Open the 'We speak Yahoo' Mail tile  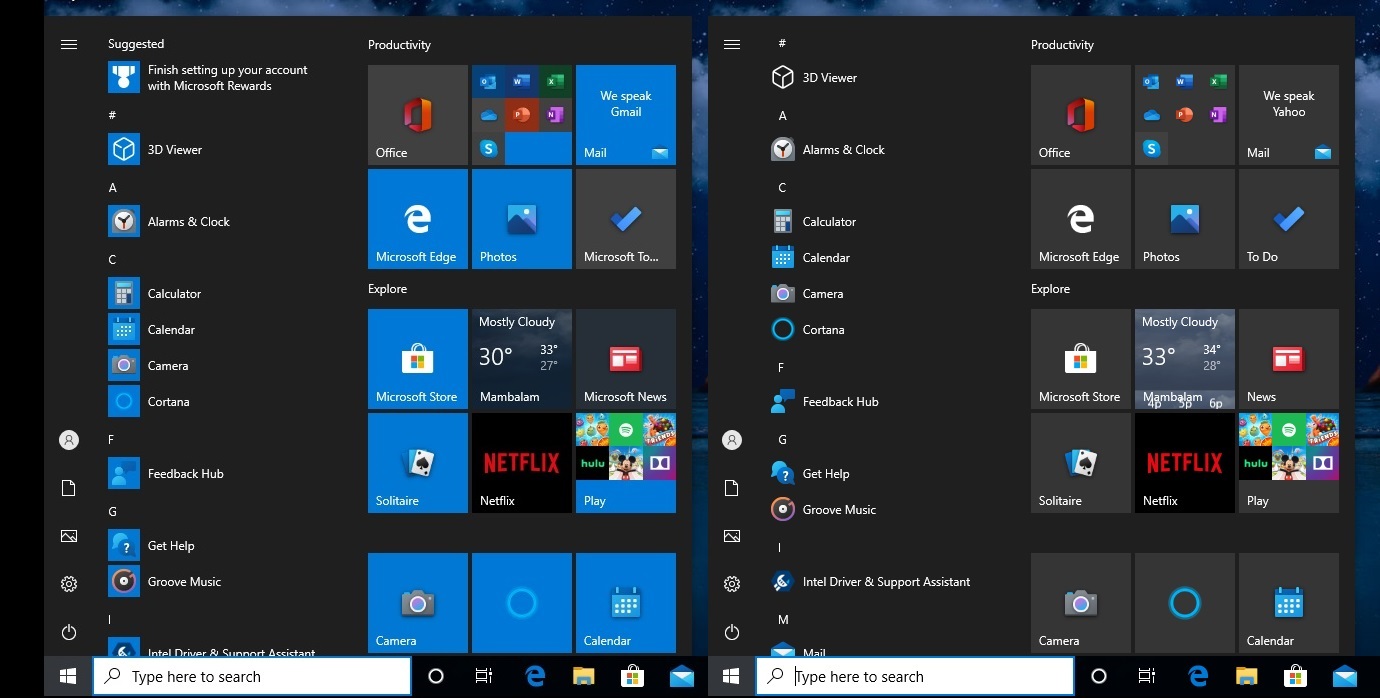tap(1288, 115)
